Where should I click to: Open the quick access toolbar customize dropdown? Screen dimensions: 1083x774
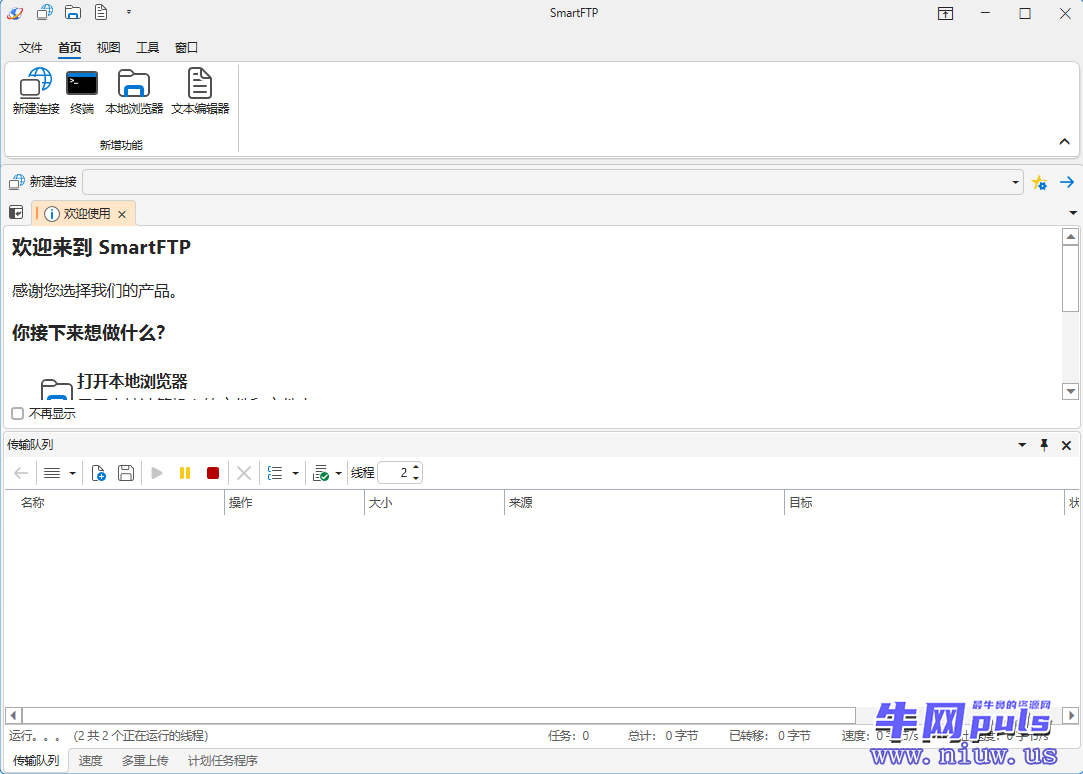129,12
